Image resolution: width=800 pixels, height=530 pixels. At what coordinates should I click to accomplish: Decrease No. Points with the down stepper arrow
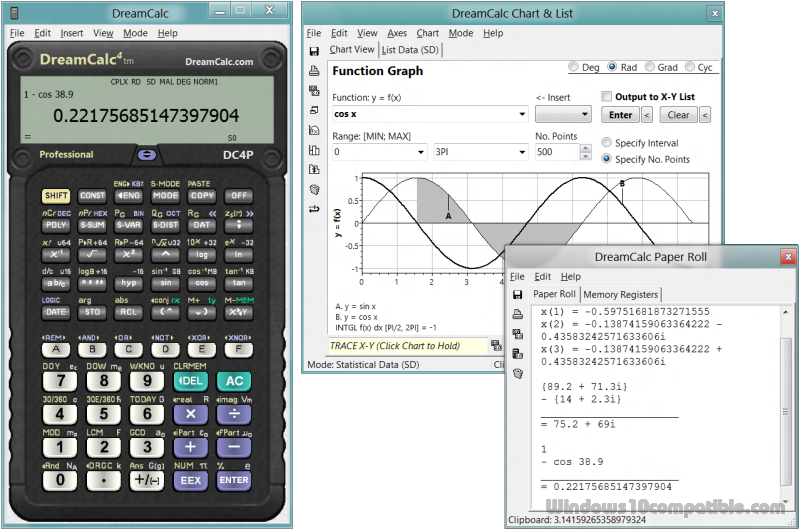[x=586, y=156]
